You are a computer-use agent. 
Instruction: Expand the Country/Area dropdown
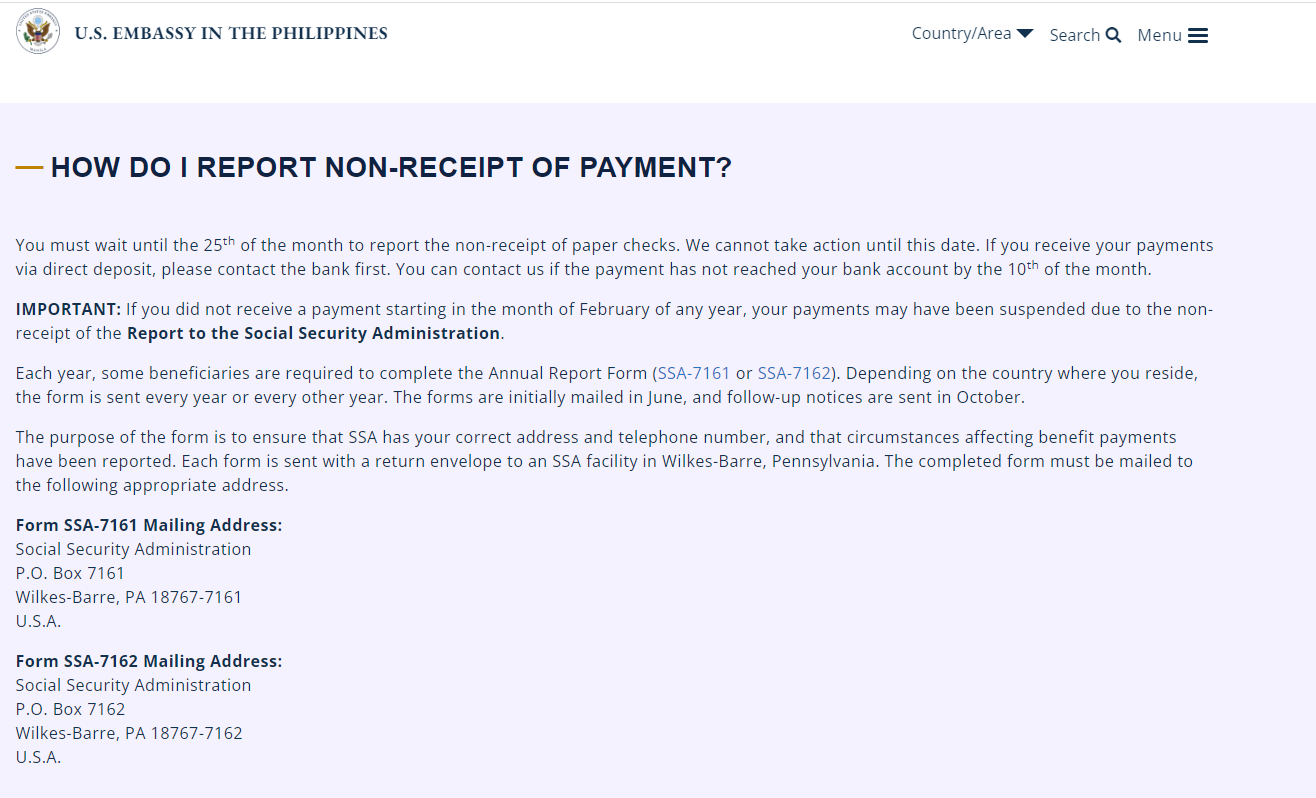972,33
